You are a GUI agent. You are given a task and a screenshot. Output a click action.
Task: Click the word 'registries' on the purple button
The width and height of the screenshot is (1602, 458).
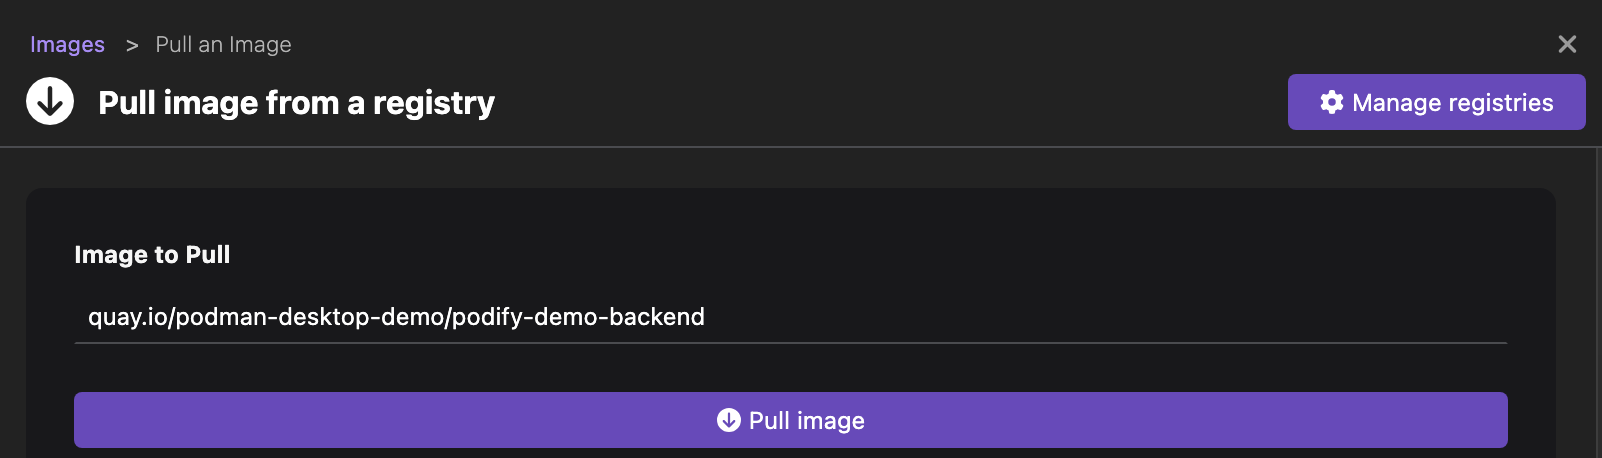coord(1501,102)
